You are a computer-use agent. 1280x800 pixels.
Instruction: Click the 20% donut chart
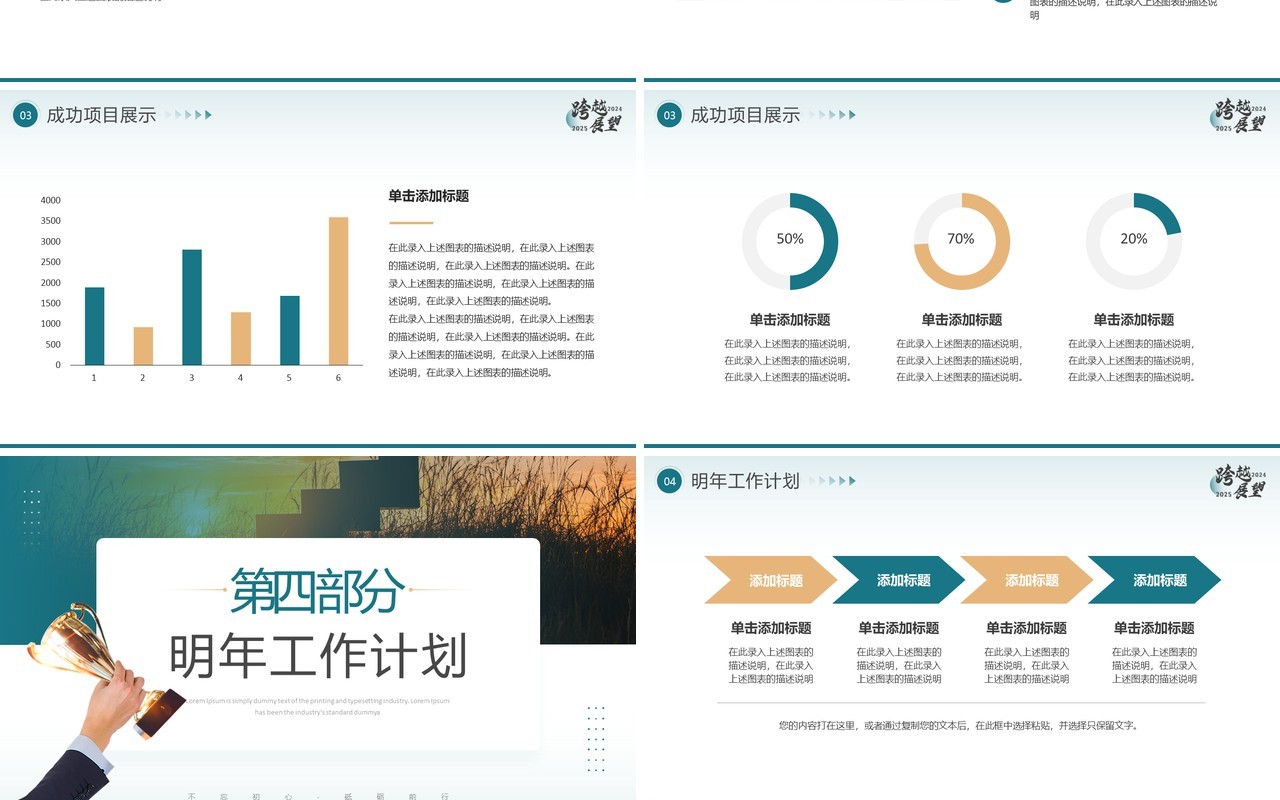pos(1134,241)
